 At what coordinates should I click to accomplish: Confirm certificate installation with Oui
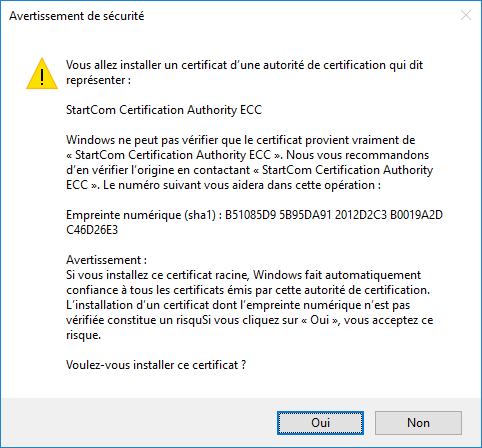coord(320,423)
